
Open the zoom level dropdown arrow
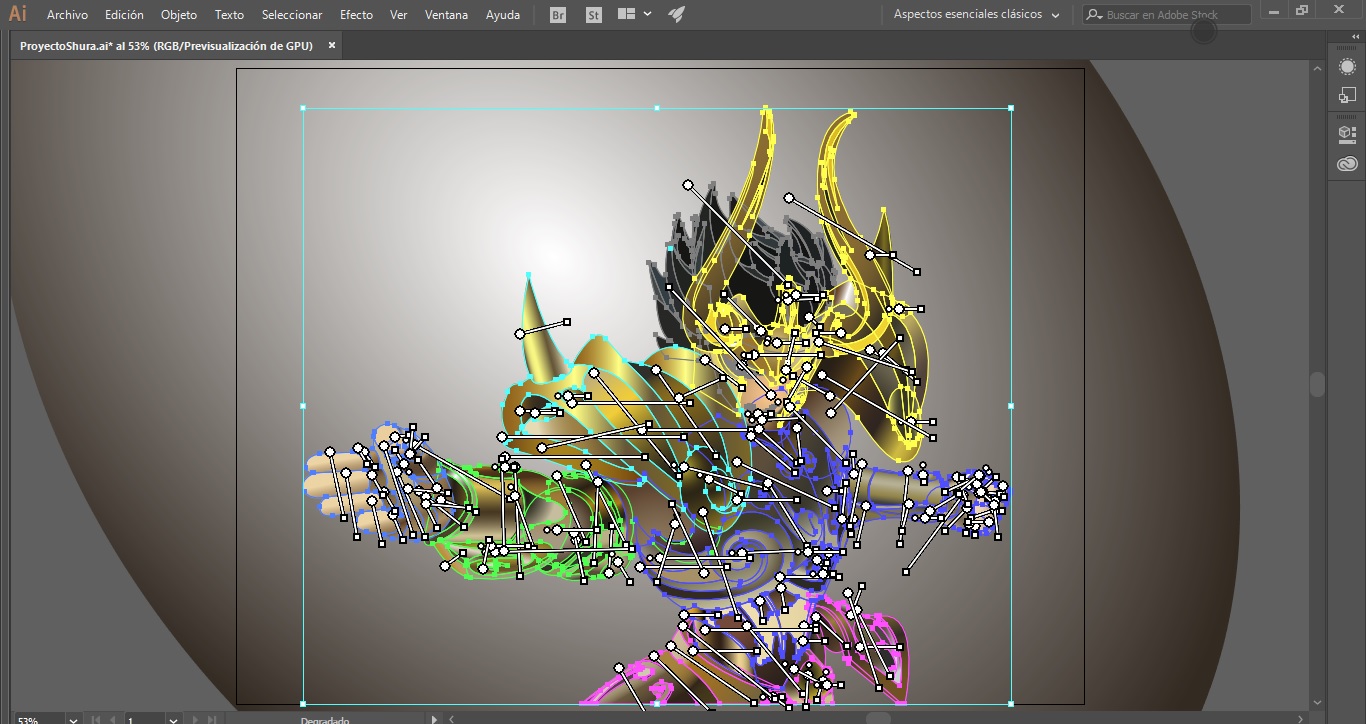coord(73,720)
